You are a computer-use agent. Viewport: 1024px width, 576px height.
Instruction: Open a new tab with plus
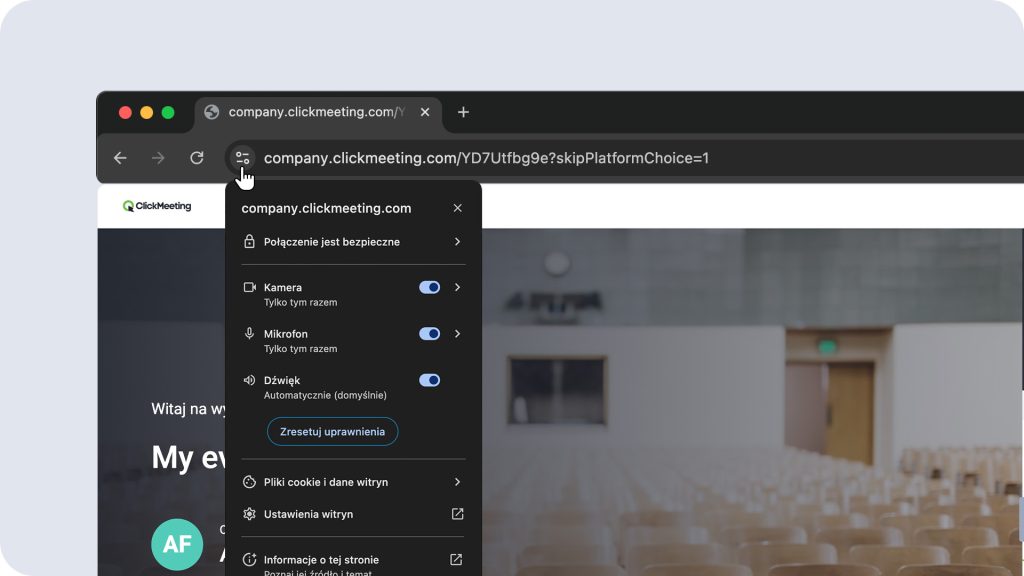click(463, 112)
